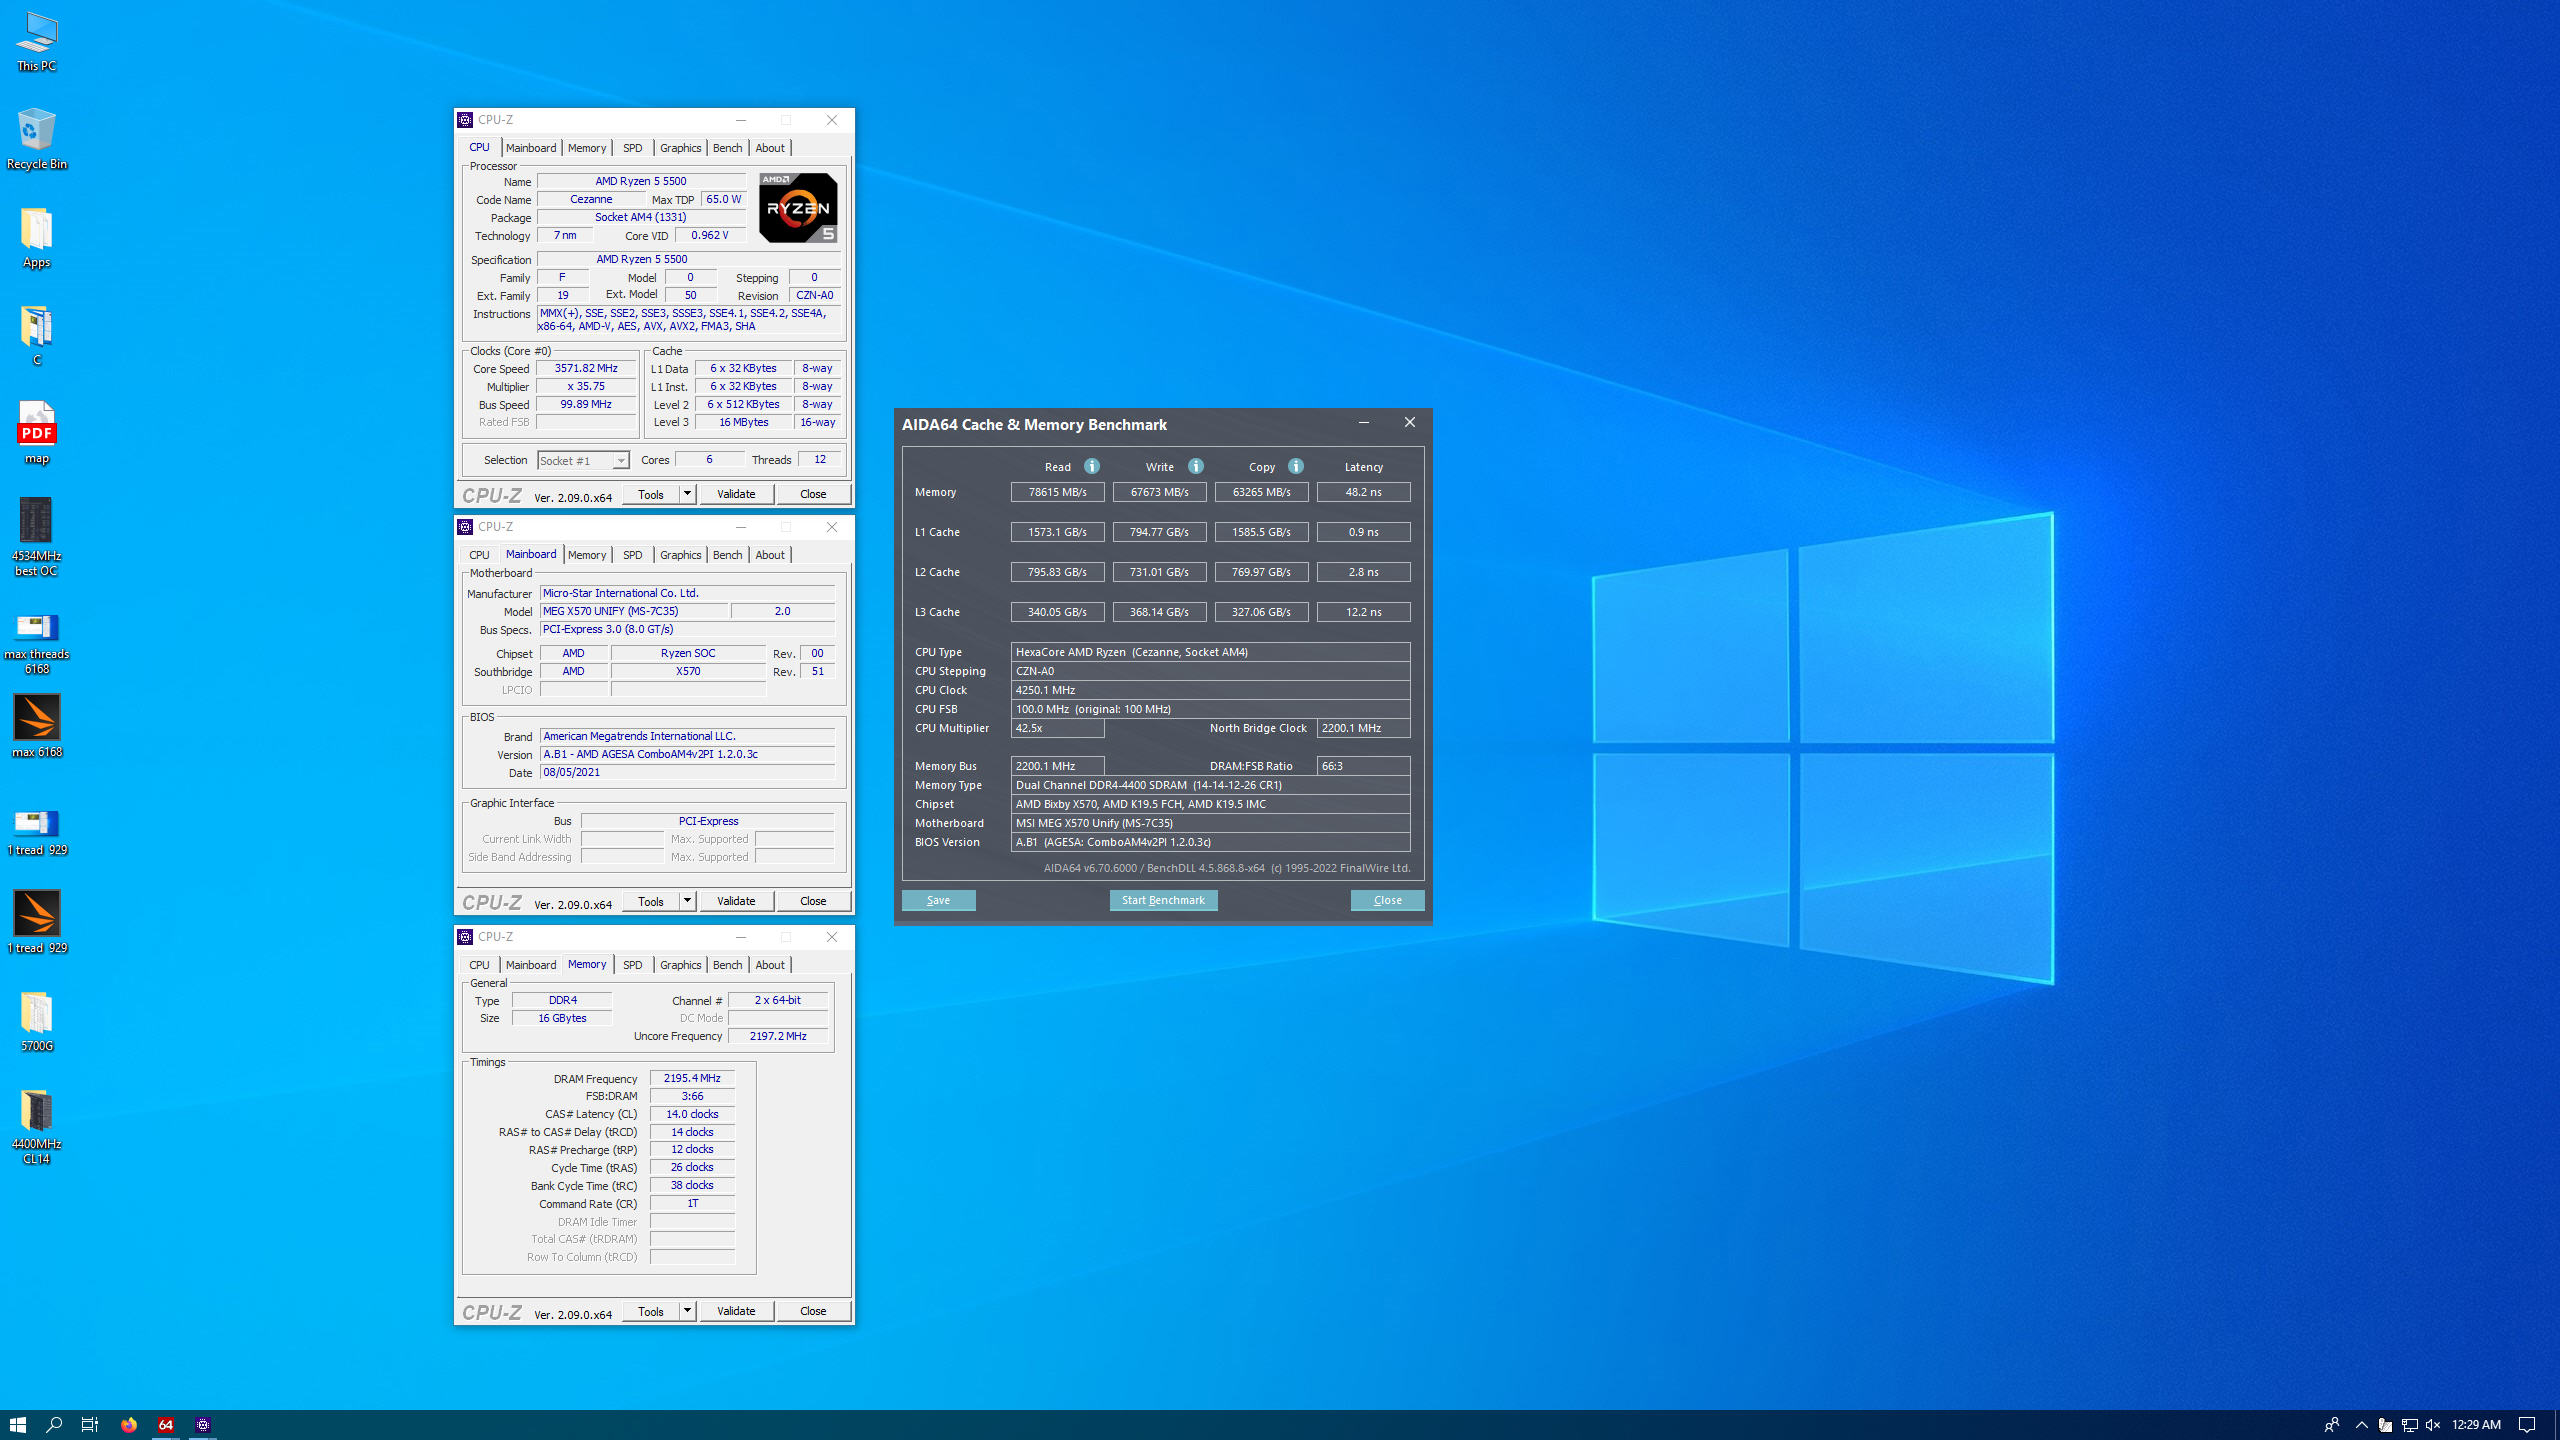
Task: Click Read info icon in AIDA64
Action: point(1092,466)
